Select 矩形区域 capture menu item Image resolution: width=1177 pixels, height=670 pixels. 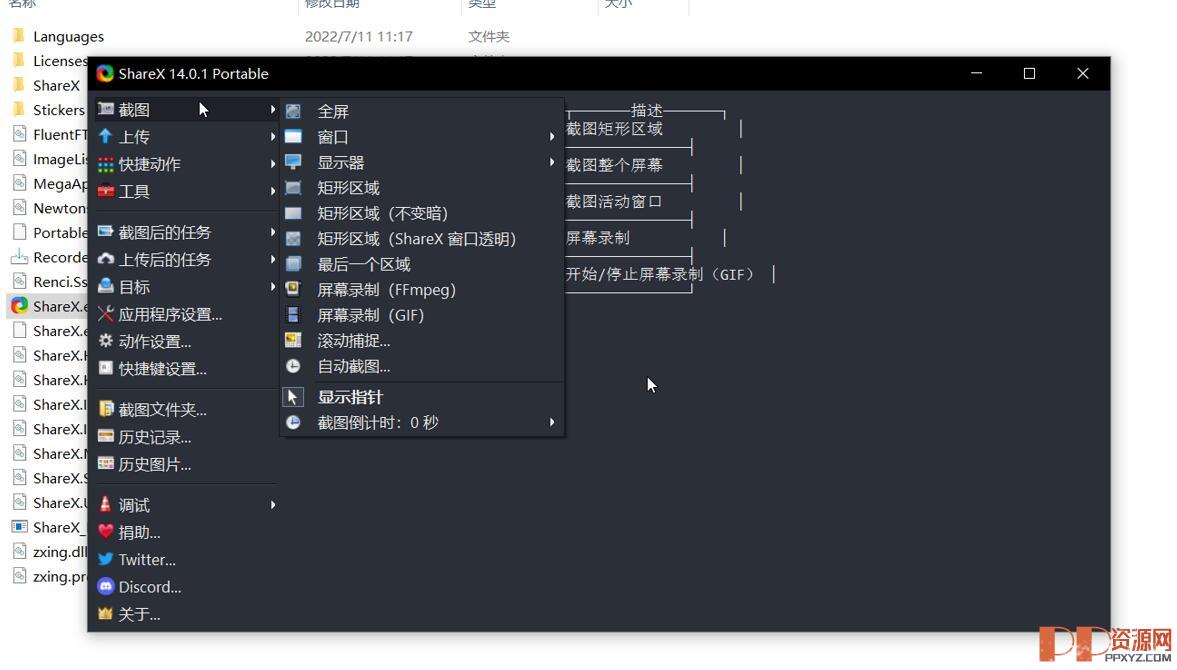348,188
